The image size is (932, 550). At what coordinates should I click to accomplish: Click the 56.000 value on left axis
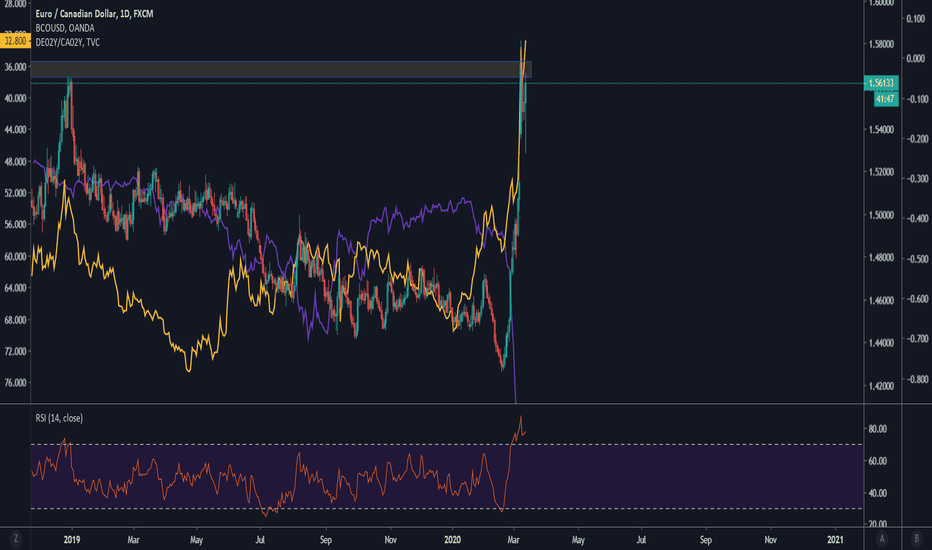15,225
